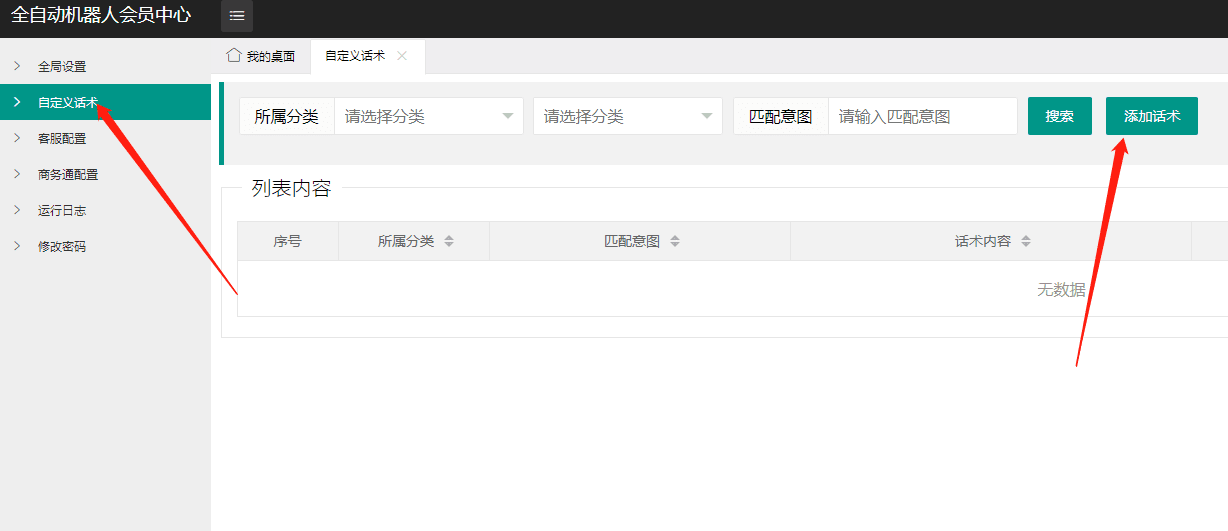Viewport: 1228px width, 531px height.
Task: Expand the 客服配置 sidebar chevron
Action: coord(17,138)
